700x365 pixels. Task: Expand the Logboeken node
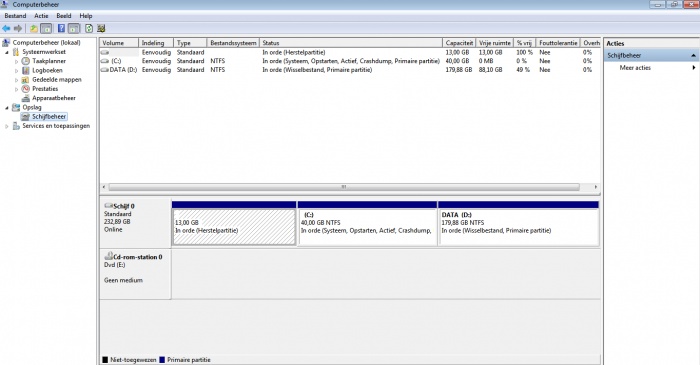[x=17, y=71]
